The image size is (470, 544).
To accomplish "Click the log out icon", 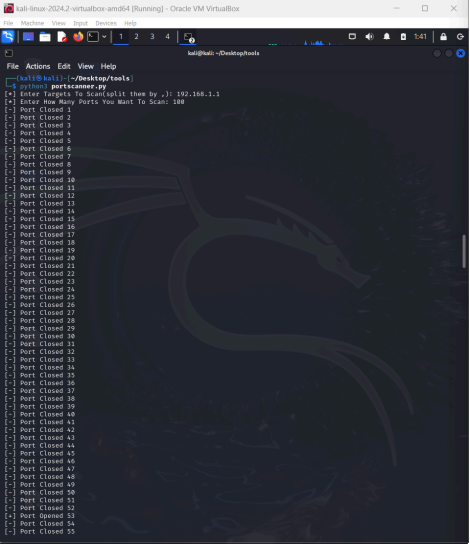I will 460,37.
